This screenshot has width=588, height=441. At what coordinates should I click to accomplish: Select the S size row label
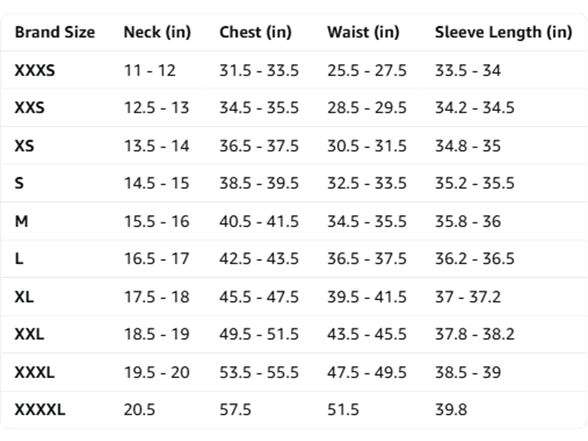click(x=19, y=183)
